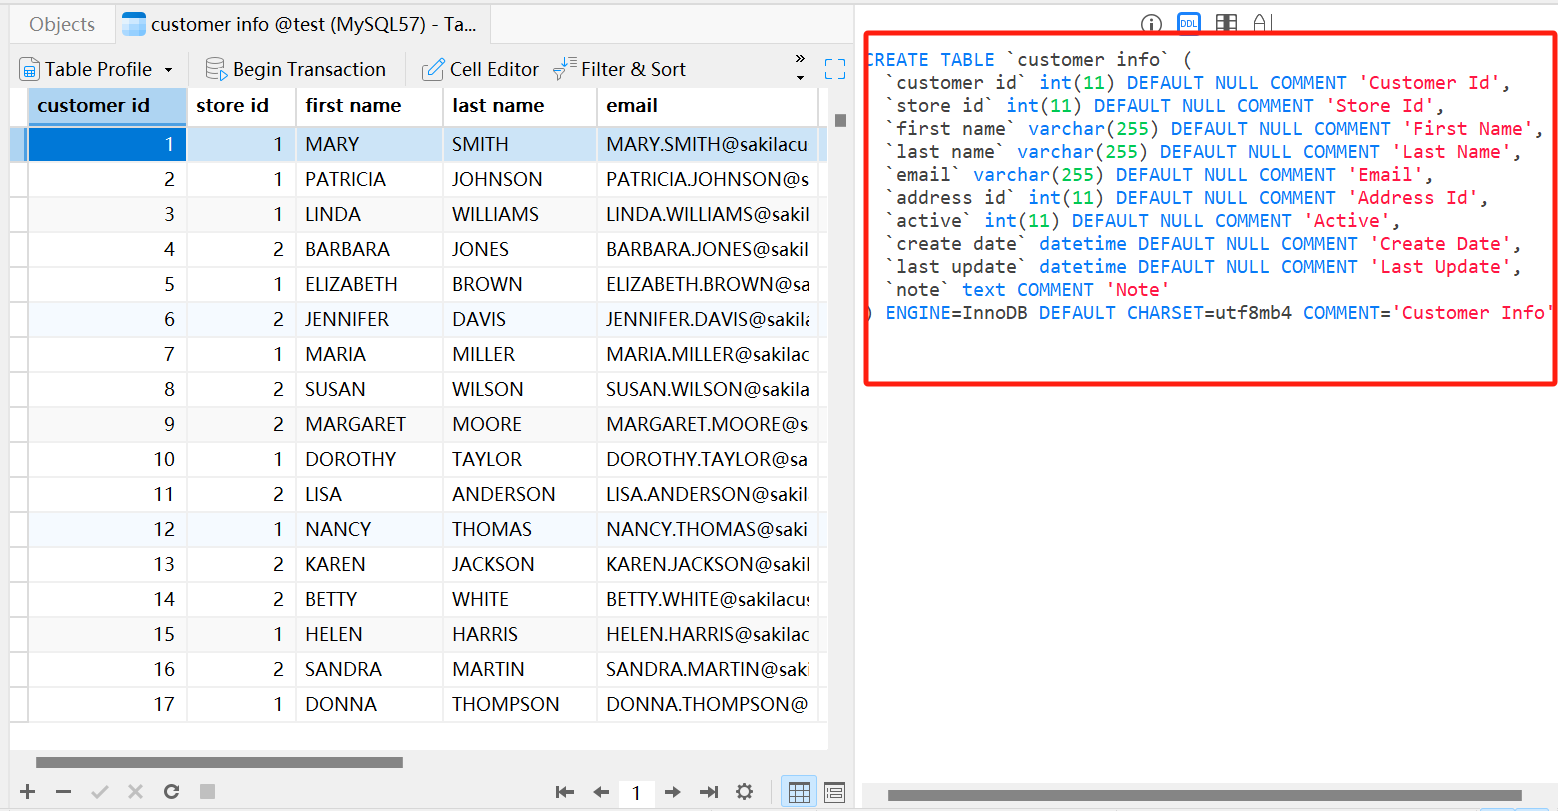This screenshot has height=811, width=1558.
Task: Select the last name column header
Action: click(520, 106)
